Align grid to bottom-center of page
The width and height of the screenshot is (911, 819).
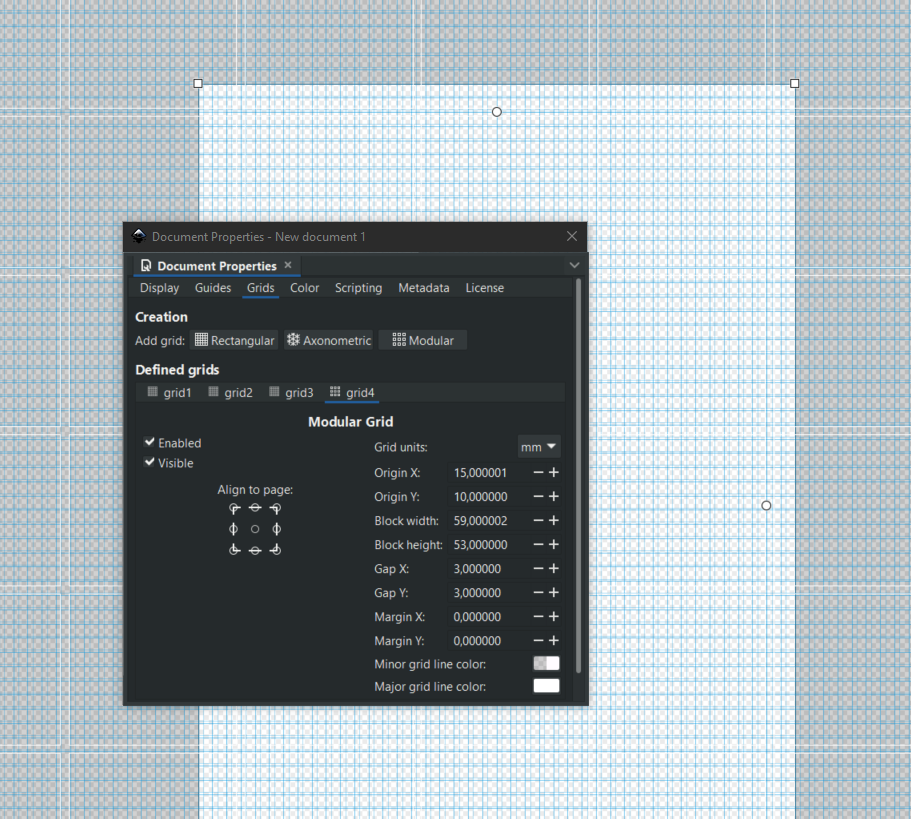click(255, 550)
